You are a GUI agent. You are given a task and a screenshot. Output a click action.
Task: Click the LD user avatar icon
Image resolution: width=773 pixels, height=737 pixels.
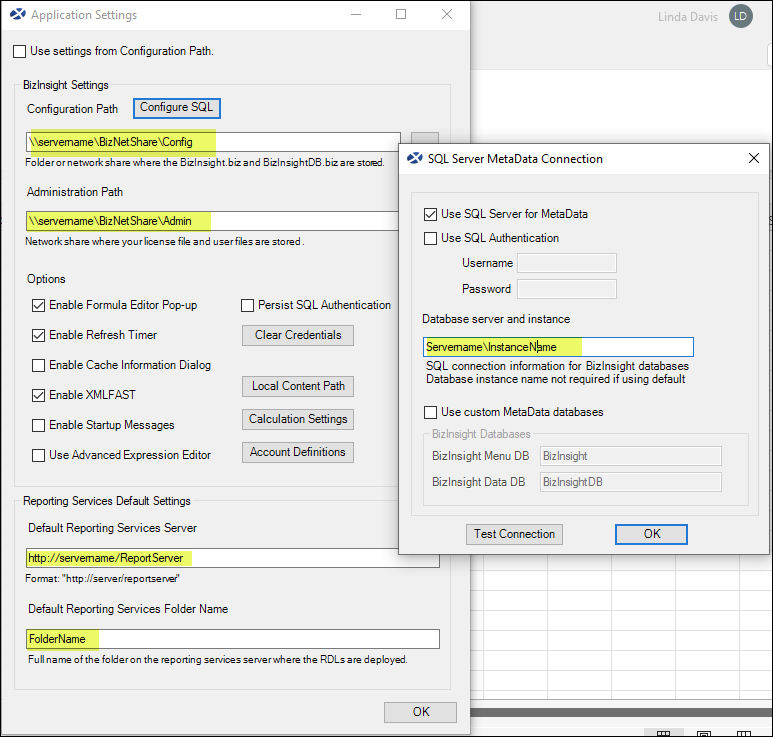740,16
